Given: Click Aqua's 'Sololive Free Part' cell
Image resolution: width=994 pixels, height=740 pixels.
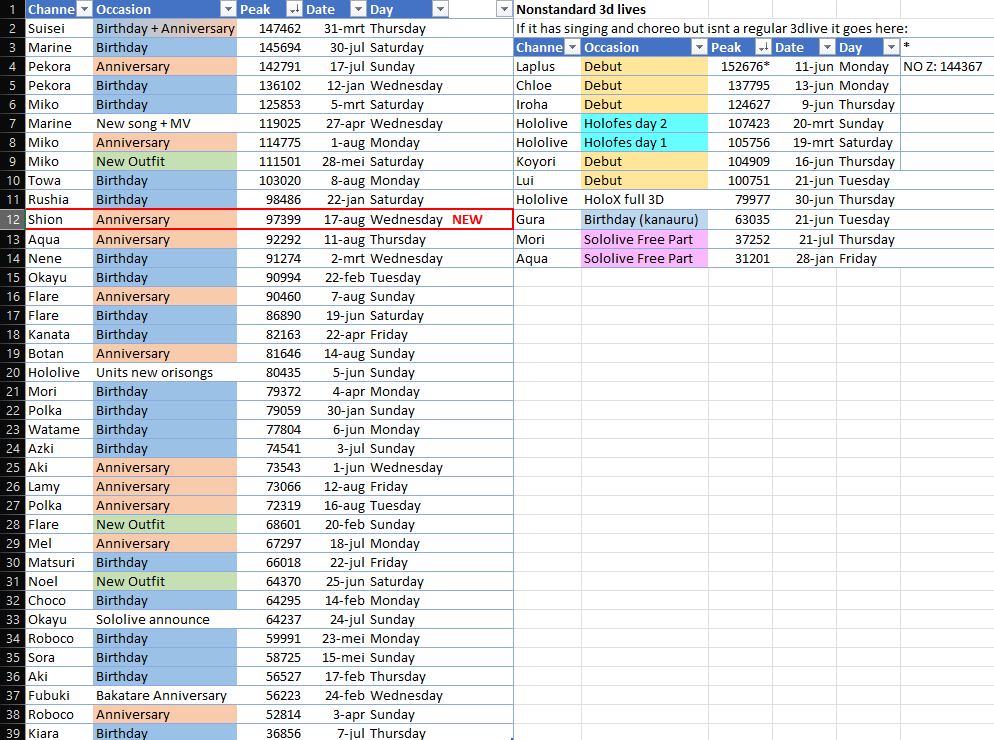Looking at the screenshot, I should click(645, 259).
